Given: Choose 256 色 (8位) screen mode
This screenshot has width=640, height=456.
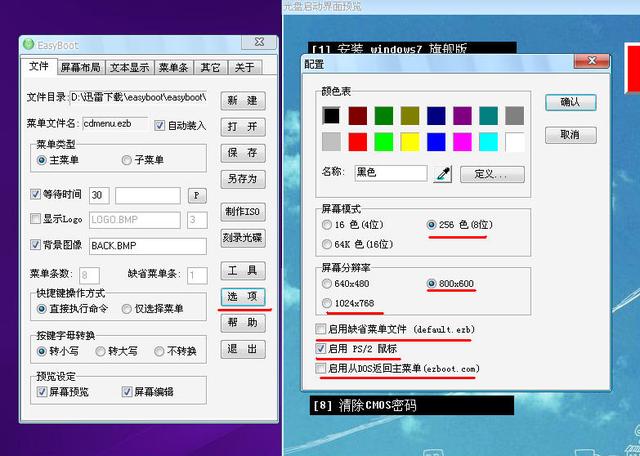Looking at the screenshot, I should pos(431,225).
